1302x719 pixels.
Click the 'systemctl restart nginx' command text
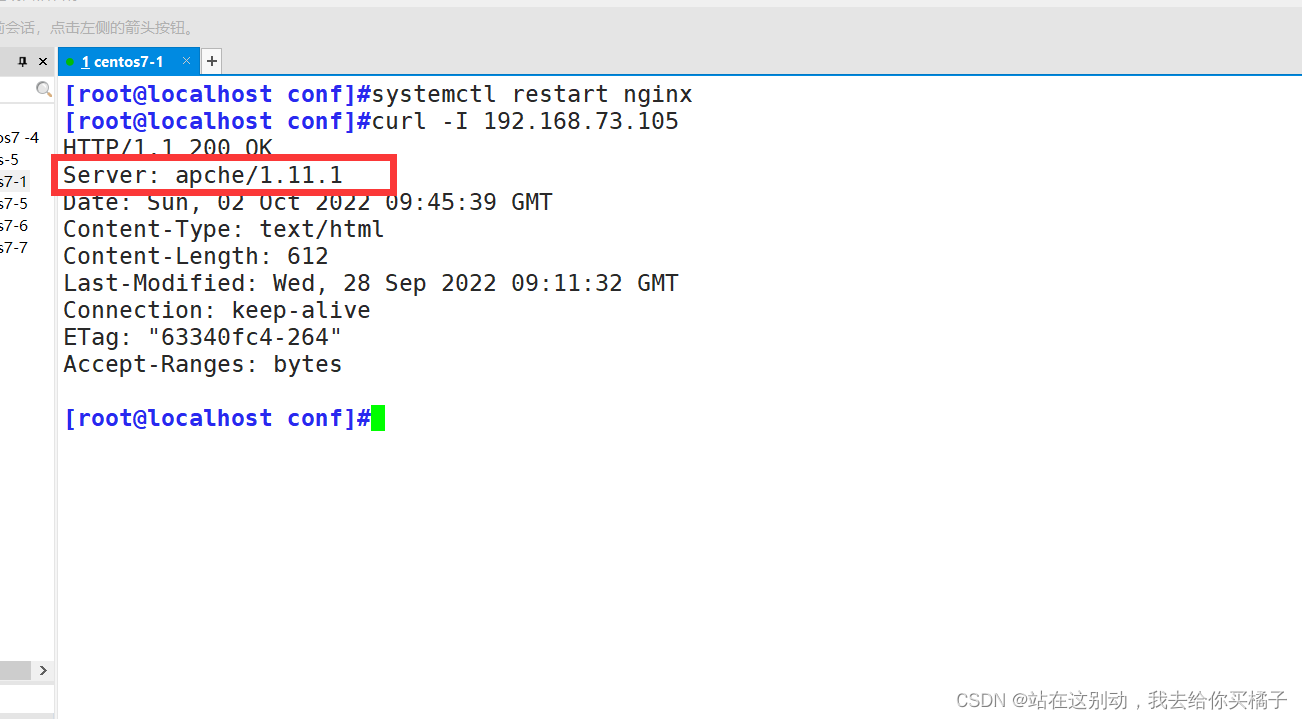coord(532,94)
